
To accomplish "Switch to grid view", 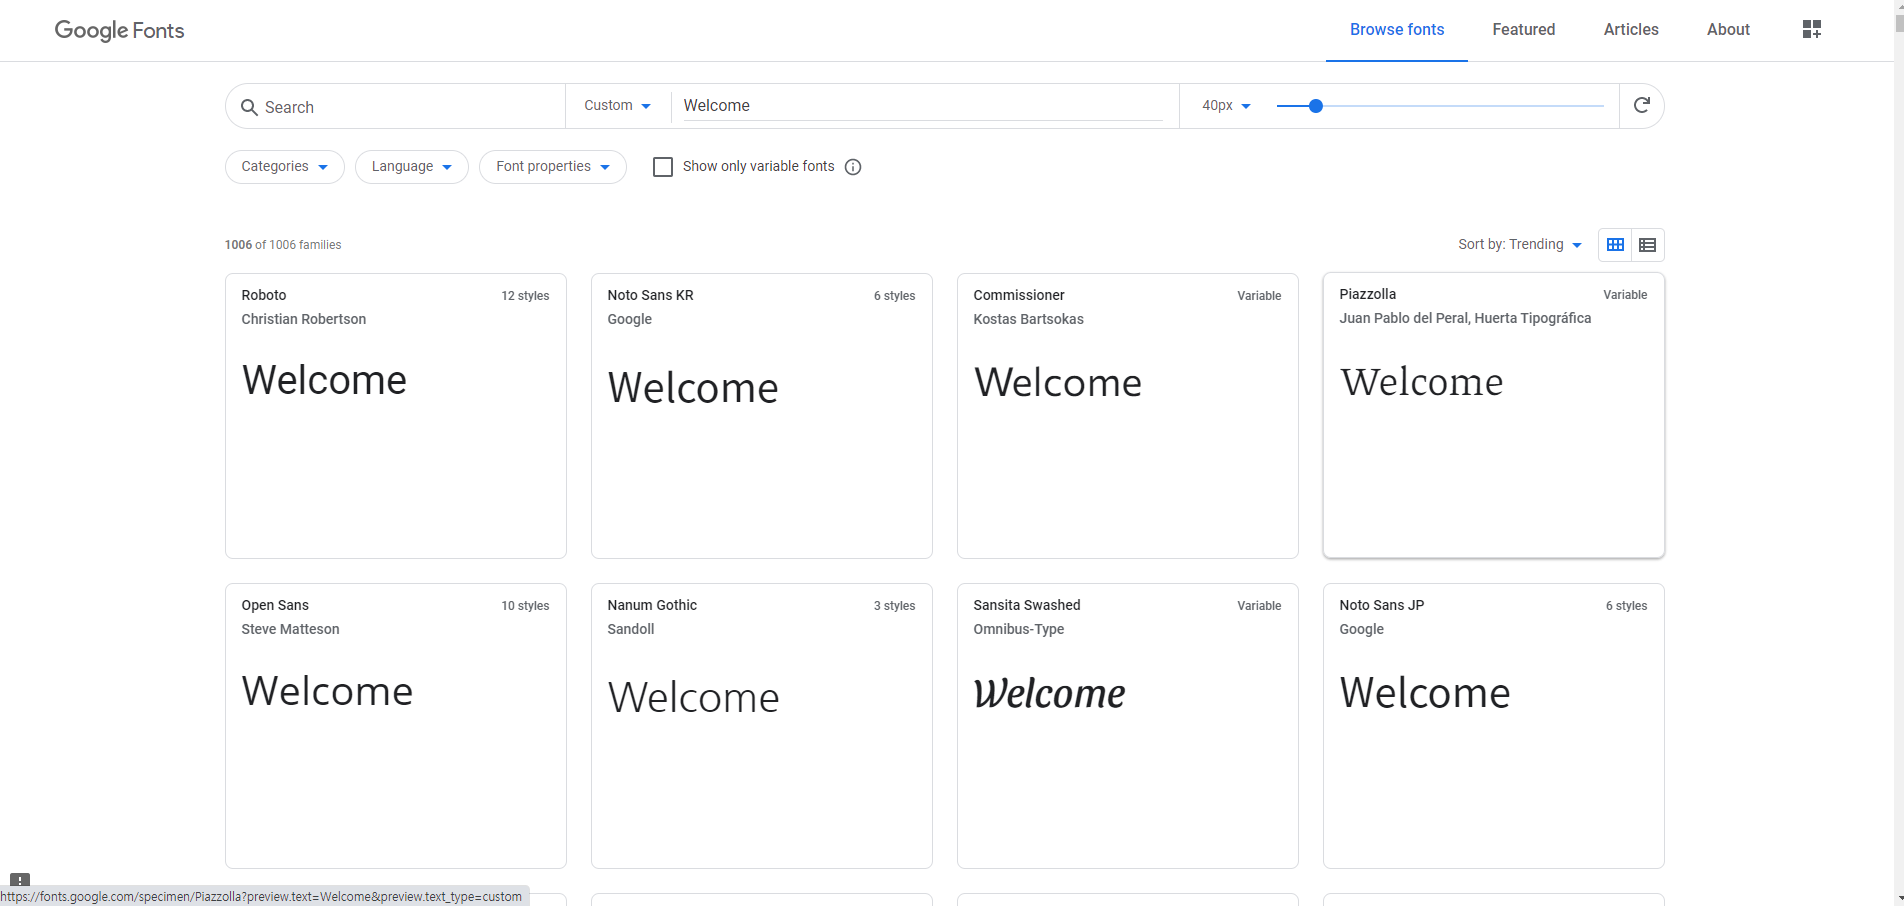I will [1615, 245].
